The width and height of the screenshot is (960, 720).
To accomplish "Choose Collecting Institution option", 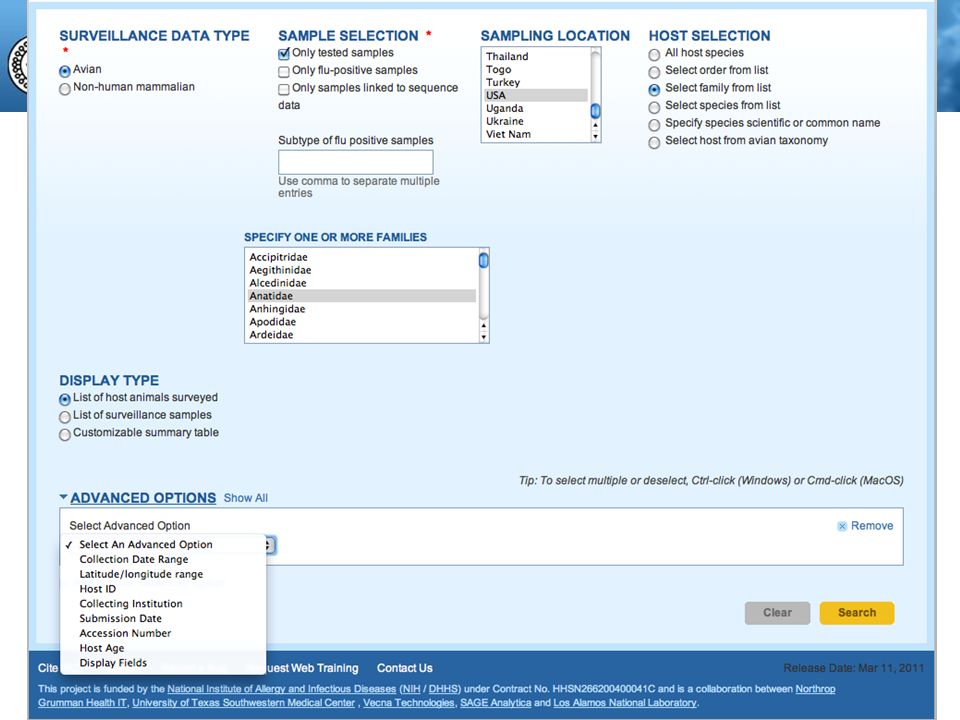I will [163, 603].
